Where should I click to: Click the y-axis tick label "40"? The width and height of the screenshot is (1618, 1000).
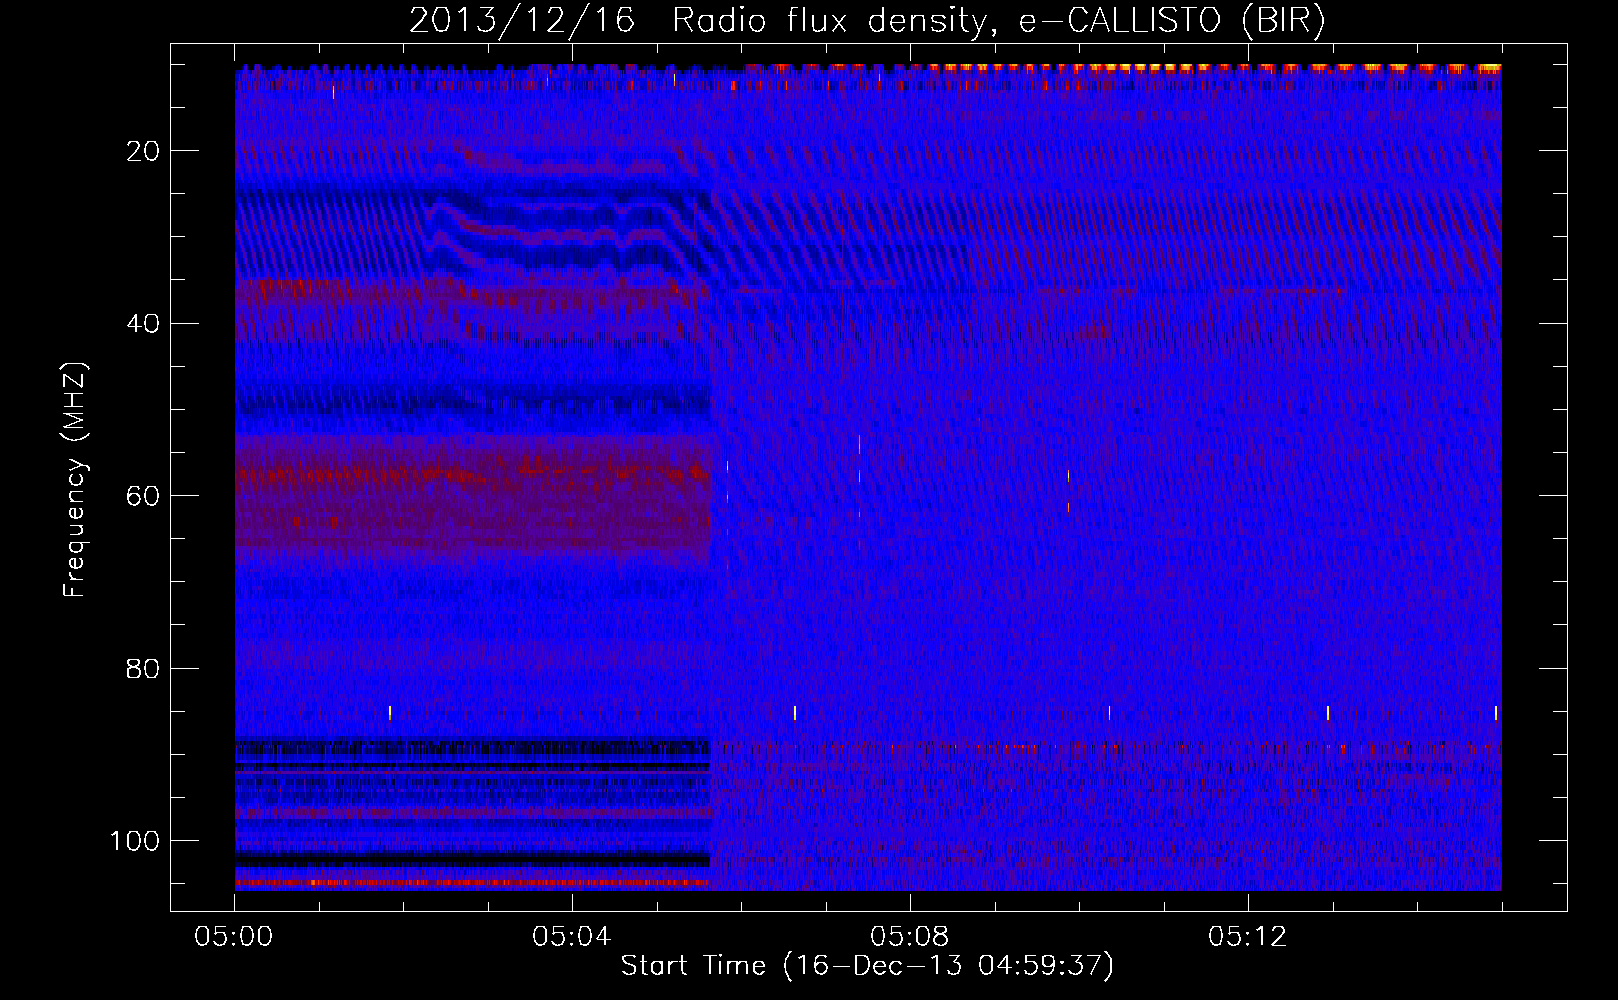pos(144,323)
